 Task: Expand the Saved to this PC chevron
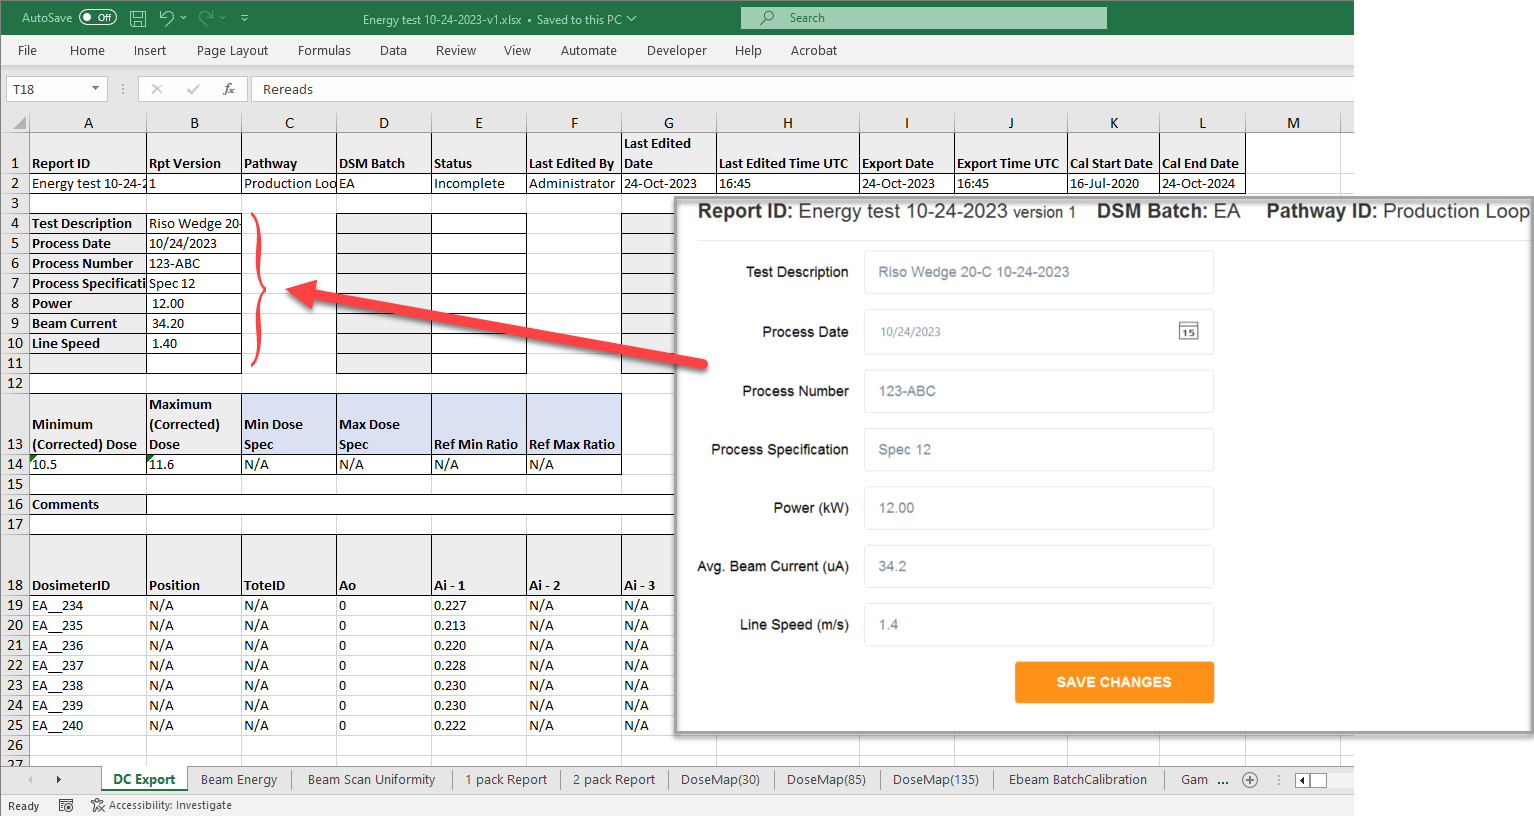coord(631,19)
